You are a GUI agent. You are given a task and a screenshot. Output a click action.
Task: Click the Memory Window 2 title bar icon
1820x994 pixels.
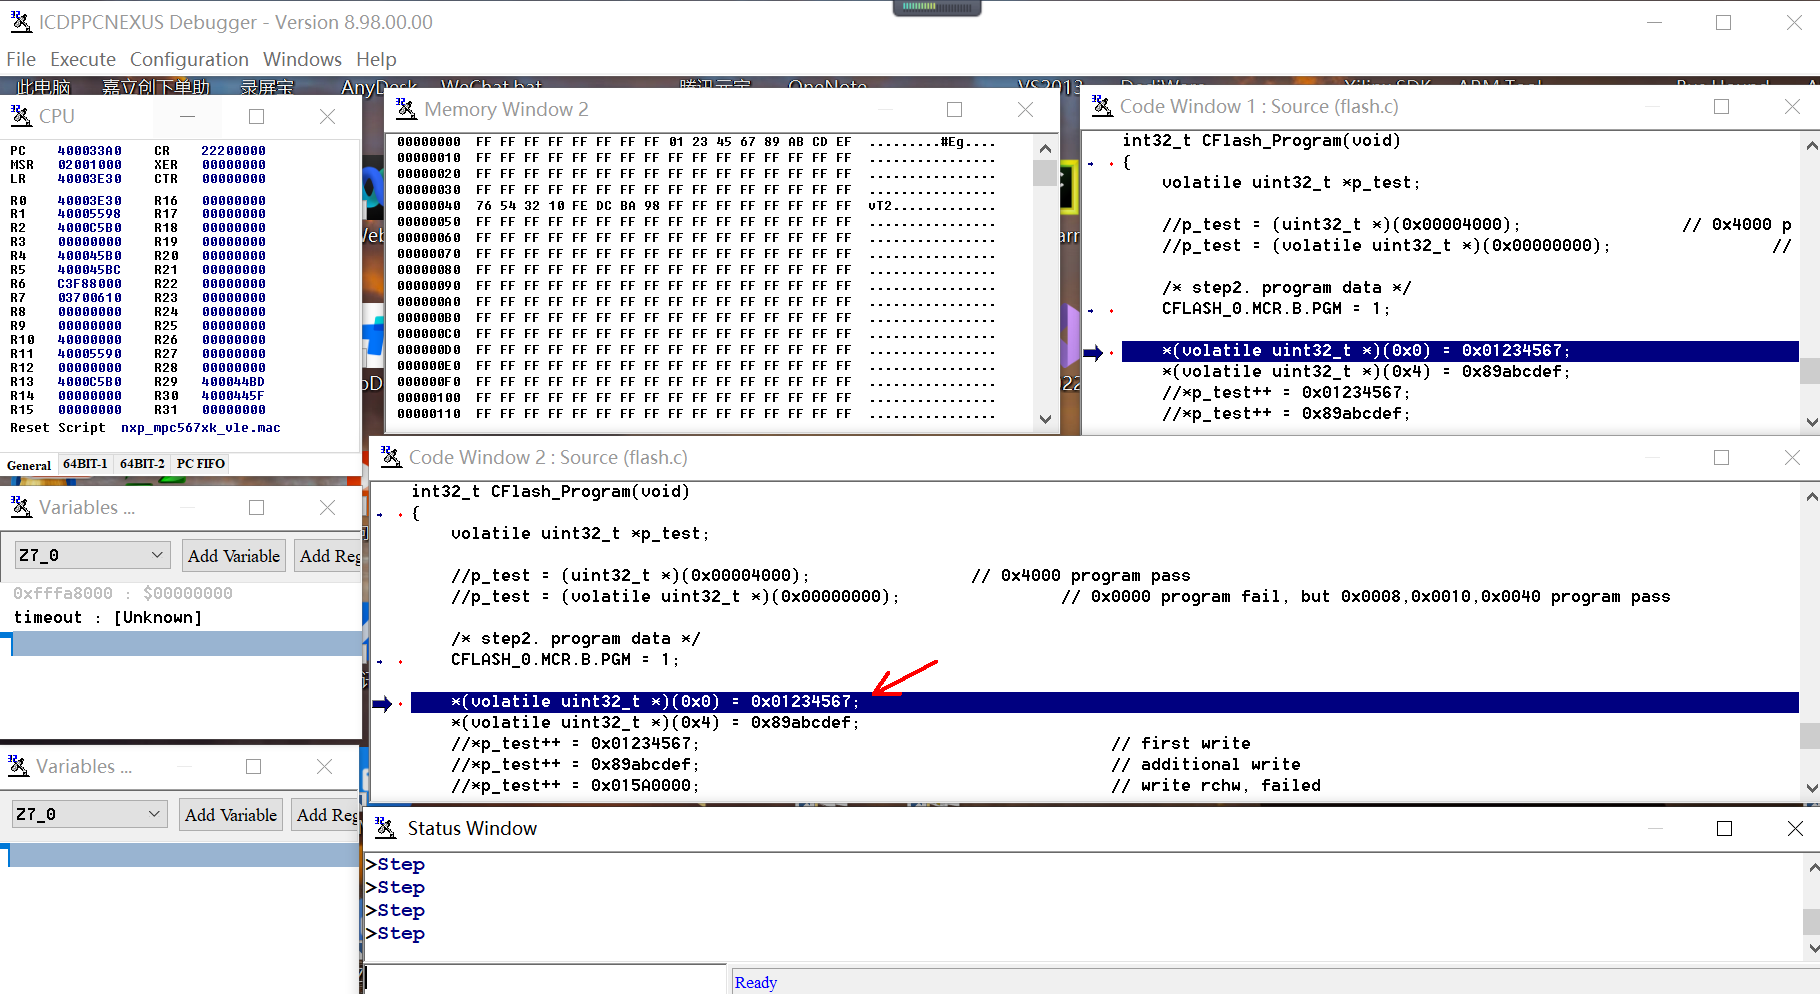(x=405, y=109)
